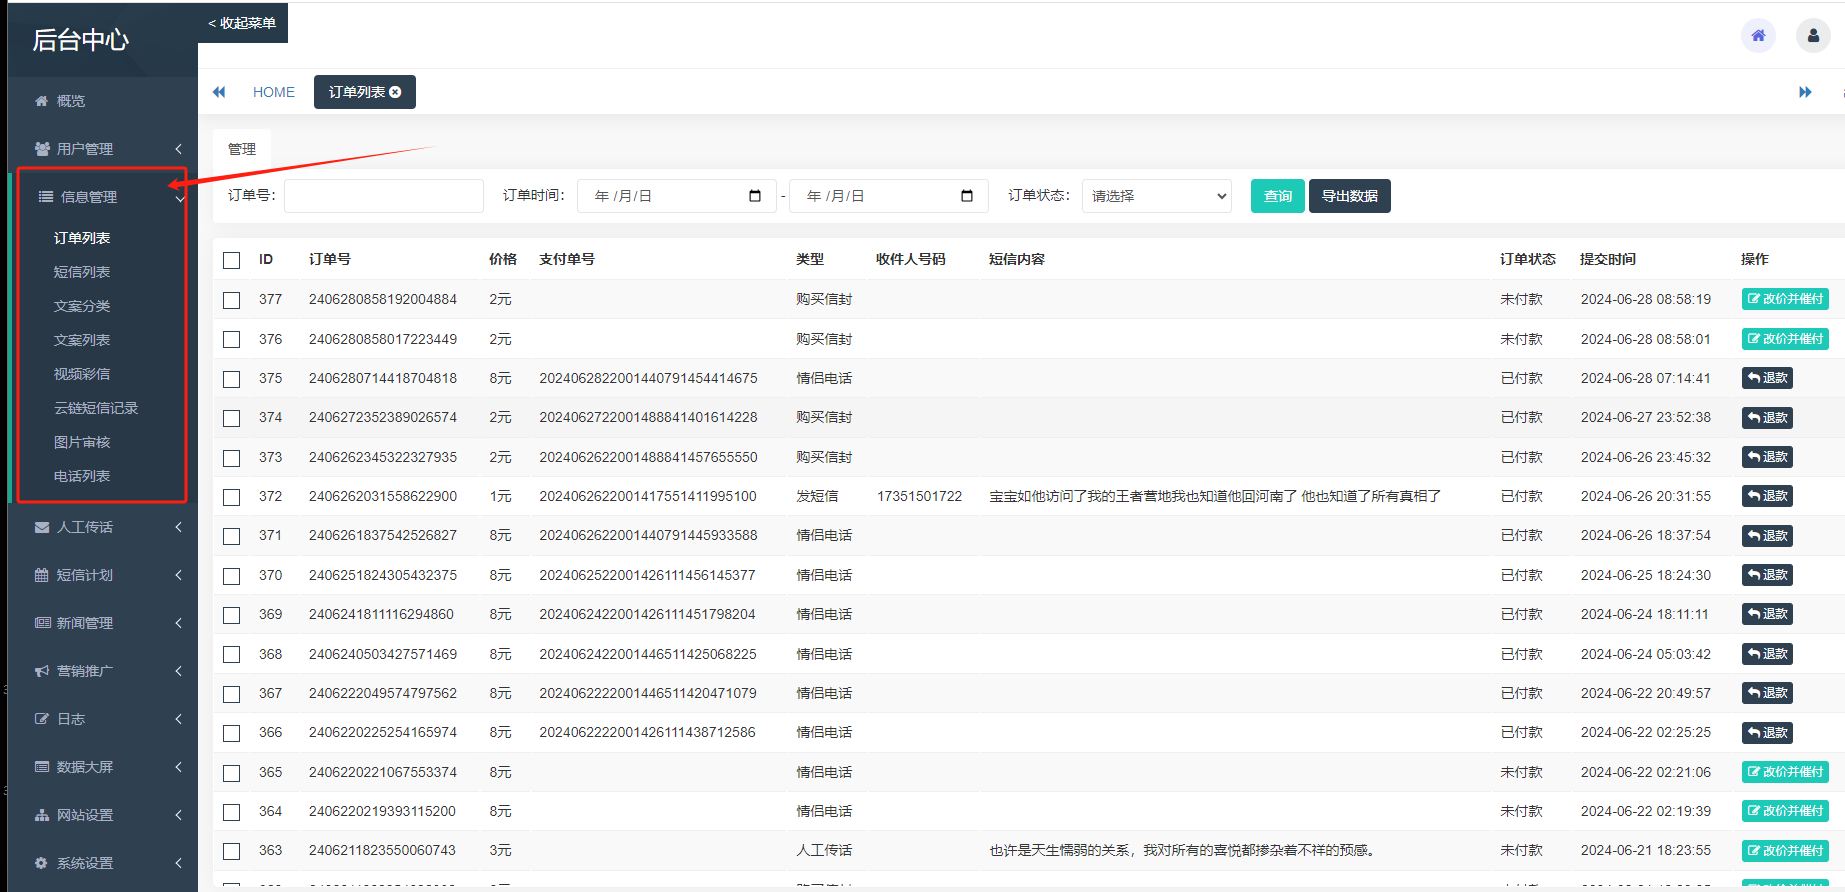Click 退款 for order ID 374
This screenshot has height=892, width=1845.
click(1767, 418)
